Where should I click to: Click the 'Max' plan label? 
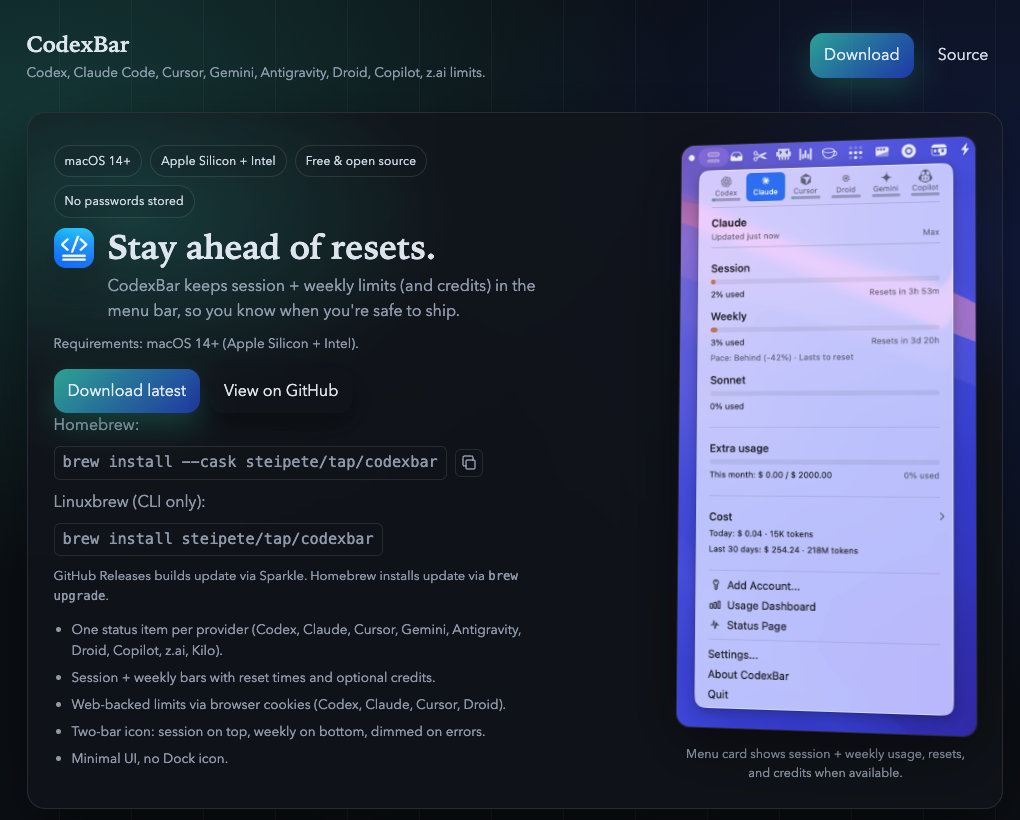[x=931, y=232]
